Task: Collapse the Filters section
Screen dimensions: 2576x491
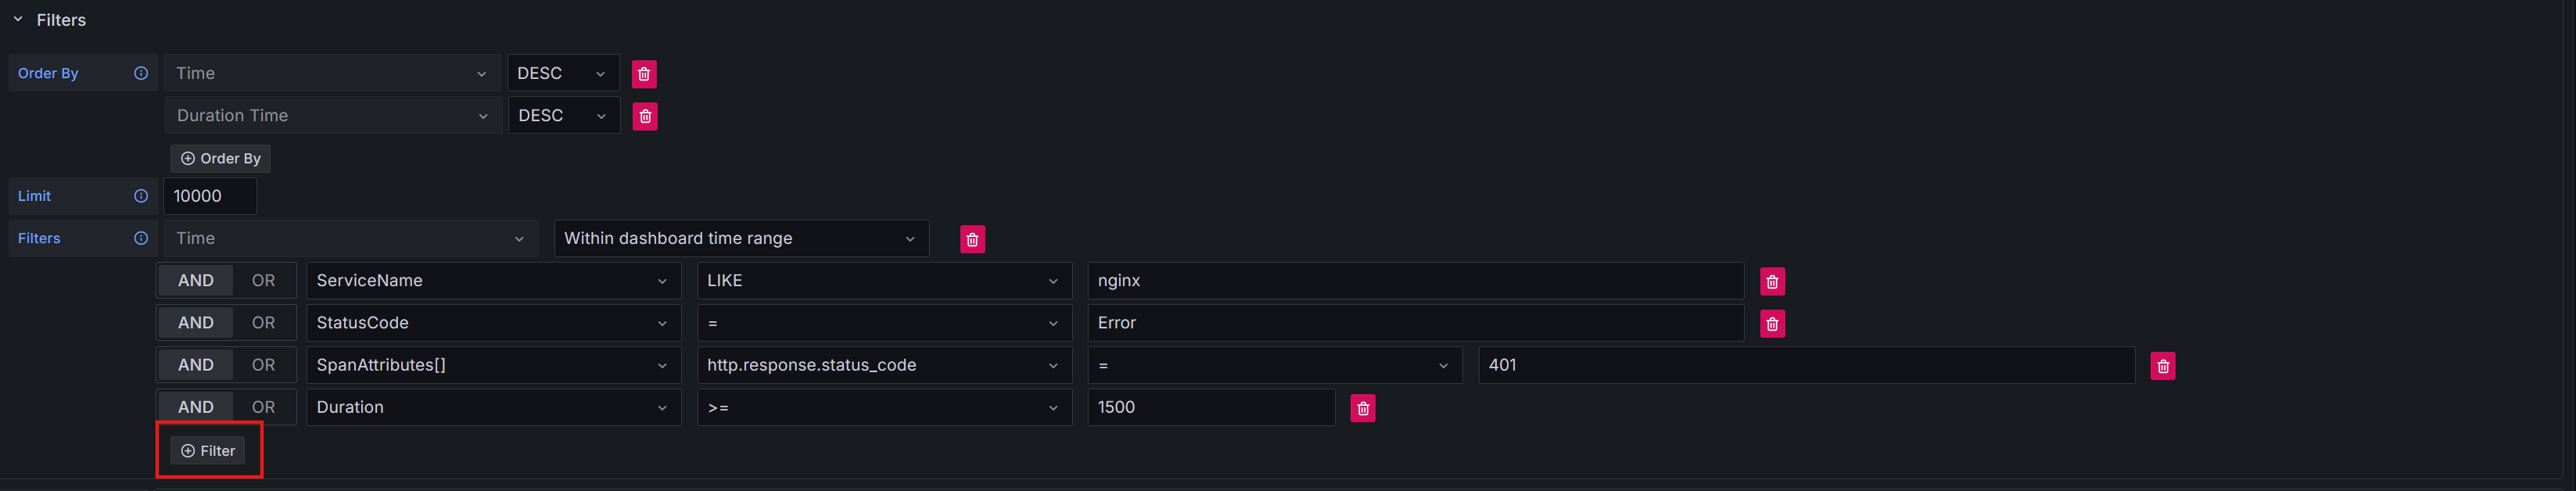Action: [18, 19]
